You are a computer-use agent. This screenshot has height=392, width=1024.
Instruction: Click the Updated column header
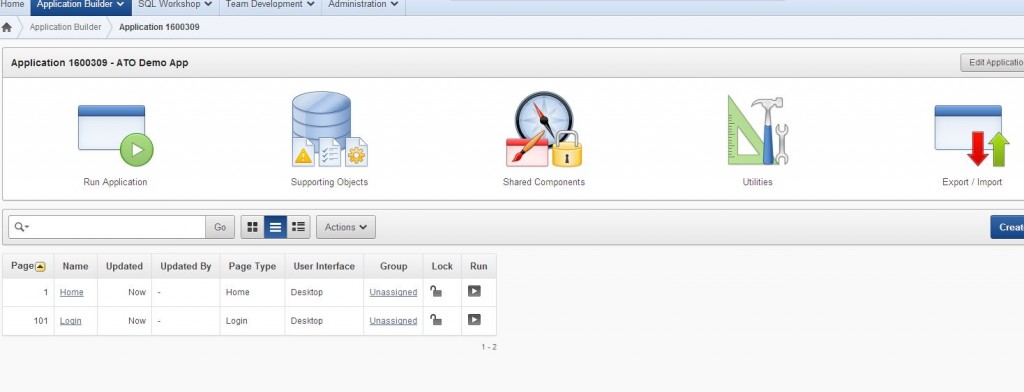click(124, 266)
